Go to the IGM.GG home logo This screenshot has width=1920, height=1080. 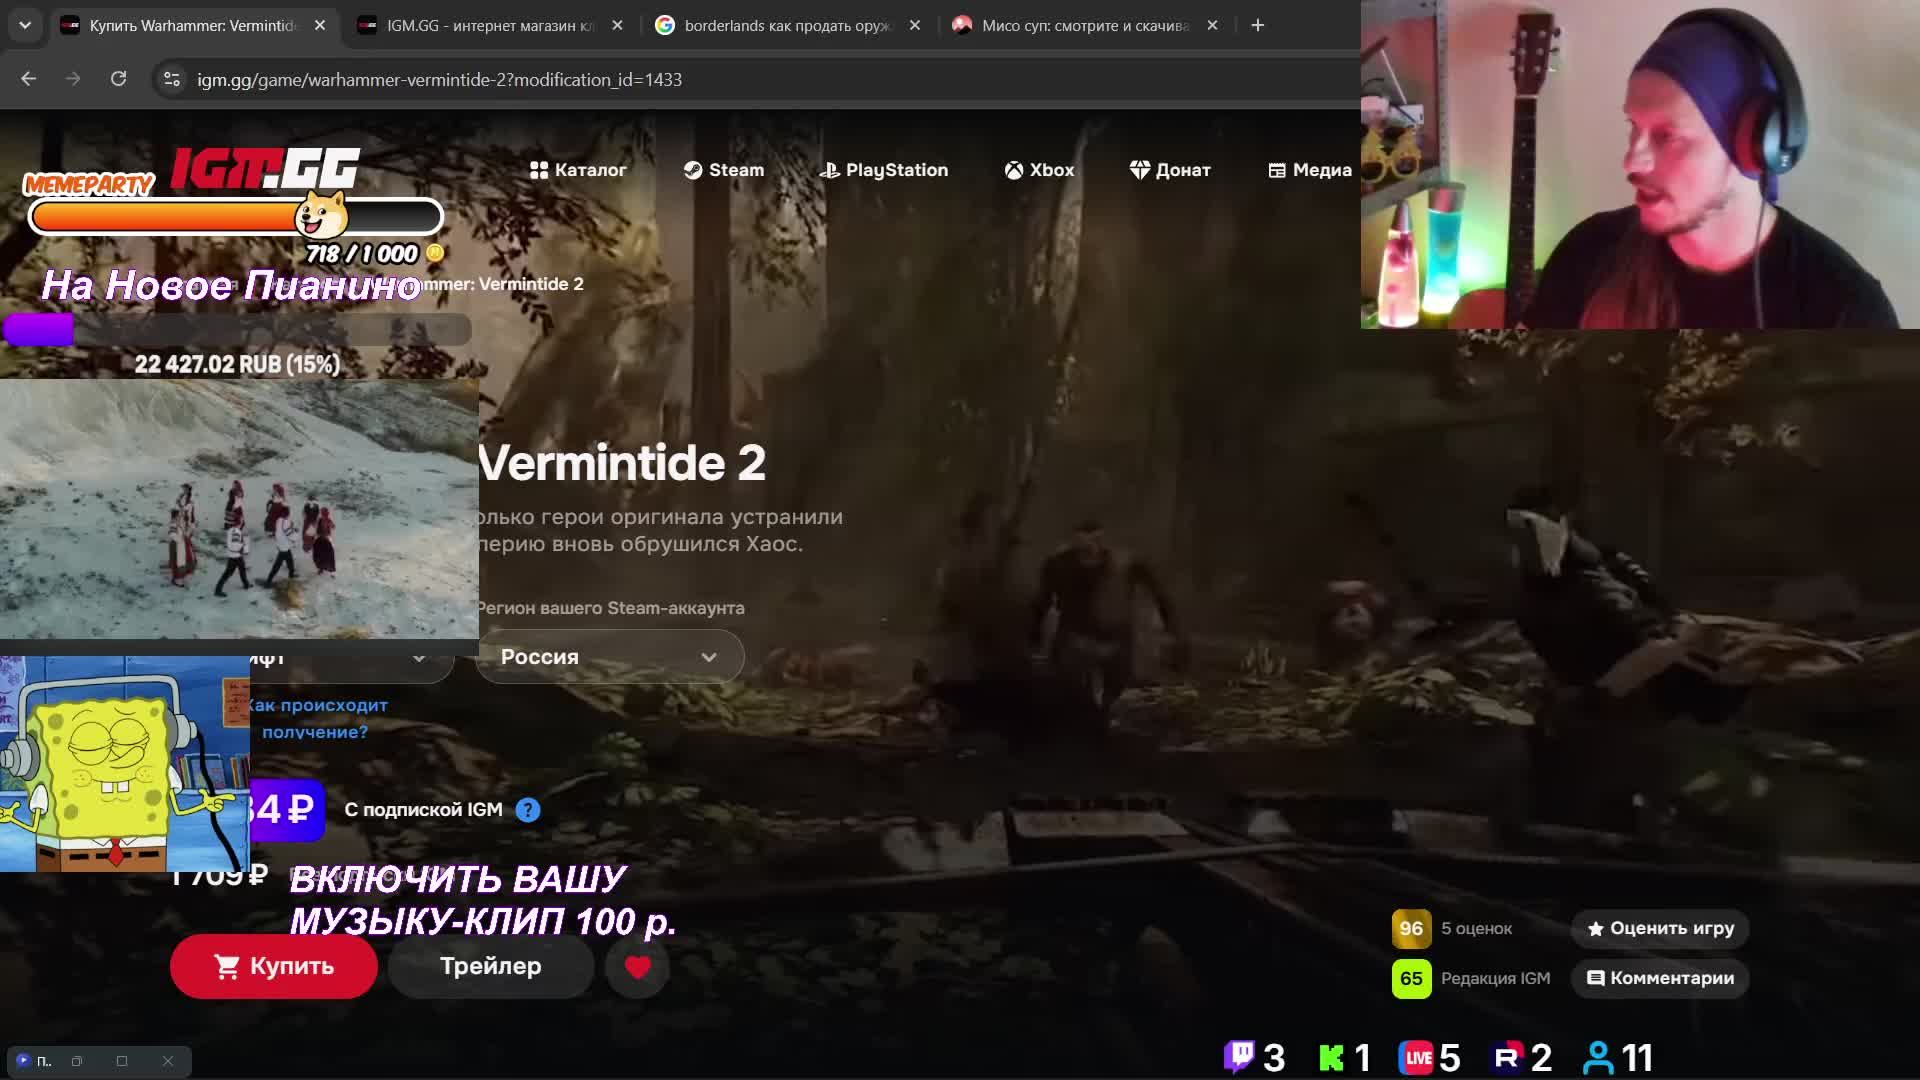pyautogui.click(x=265, y=168)
